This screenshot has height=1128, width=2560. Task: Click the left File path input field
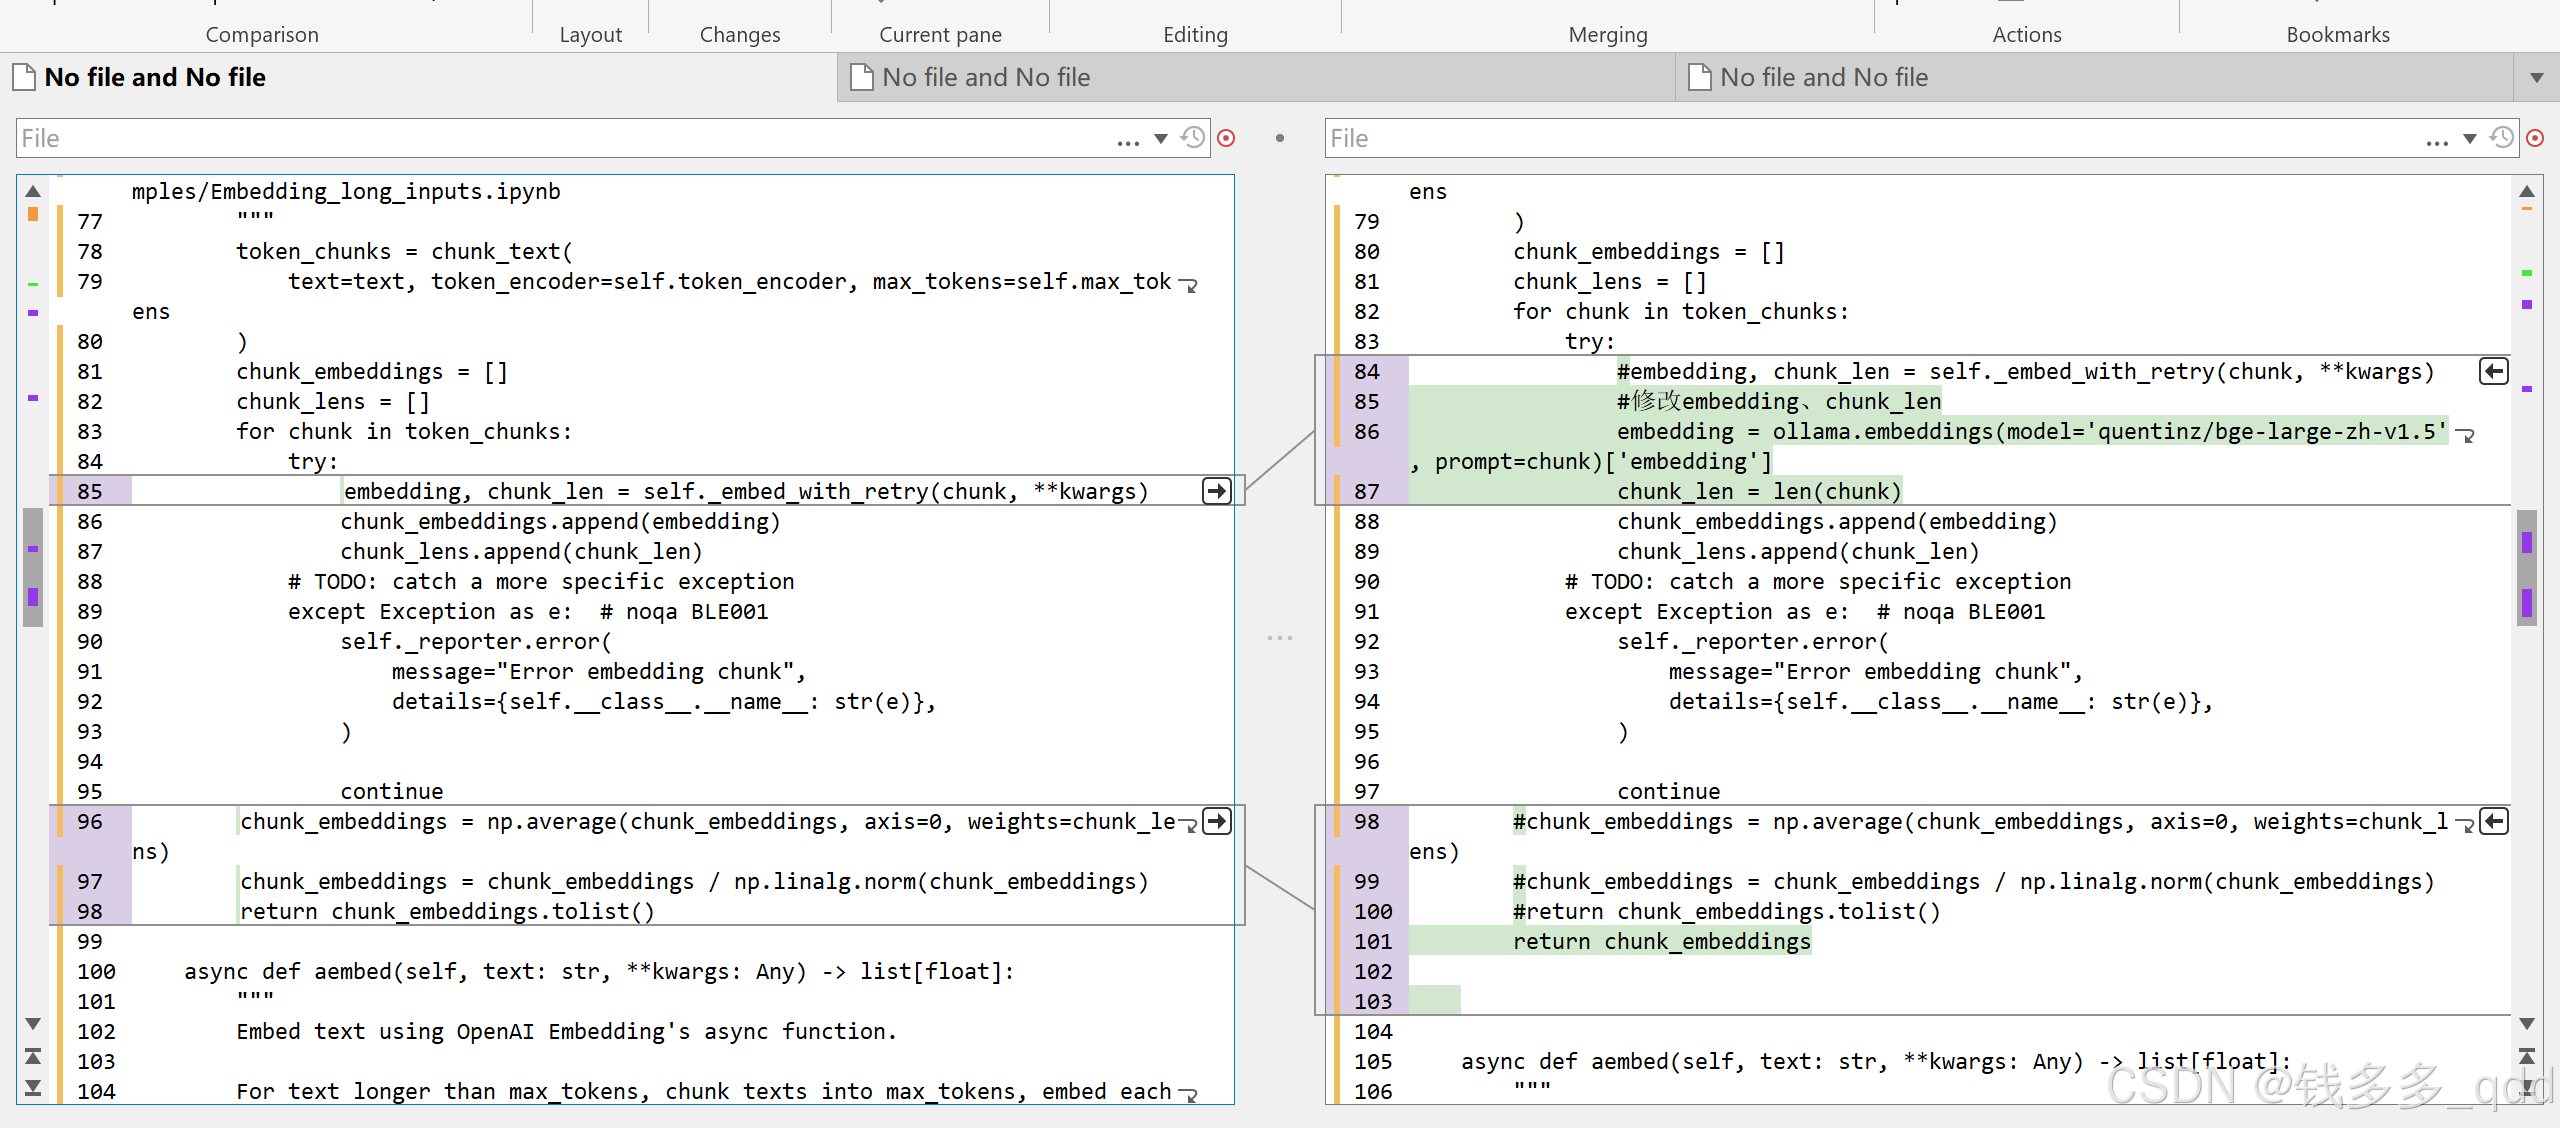coord(560,139)
